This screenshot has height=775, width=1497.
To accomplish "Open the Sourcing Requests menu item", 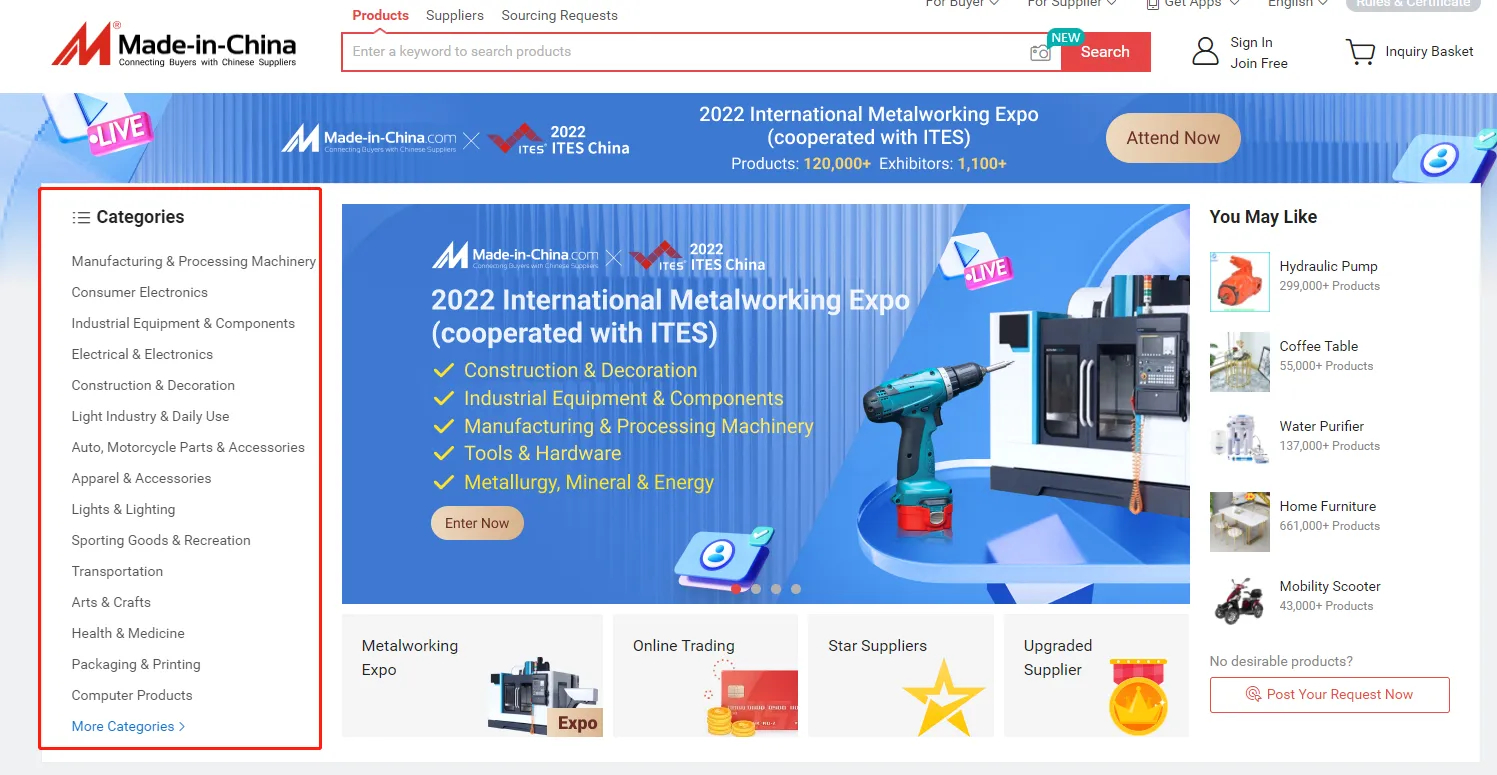I will (559, 15).
